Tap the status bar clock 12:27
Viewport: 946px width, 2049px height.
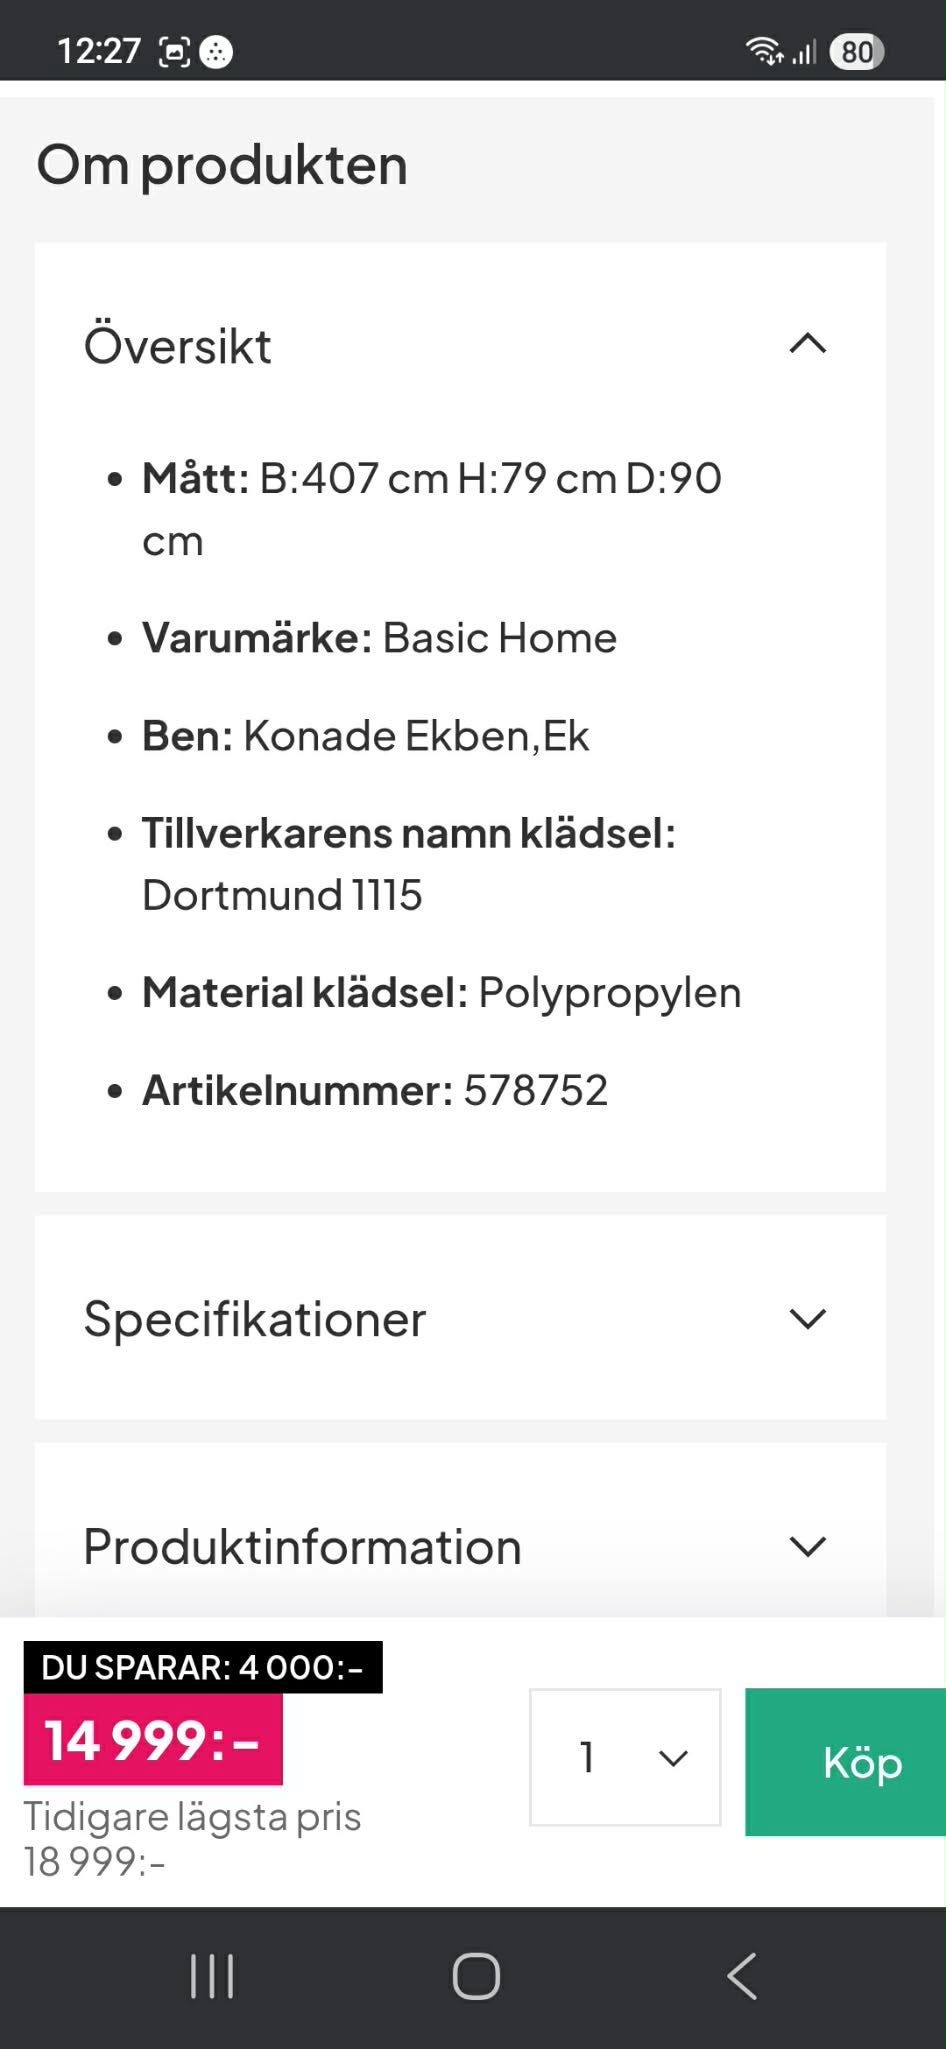tap(99, 51)
